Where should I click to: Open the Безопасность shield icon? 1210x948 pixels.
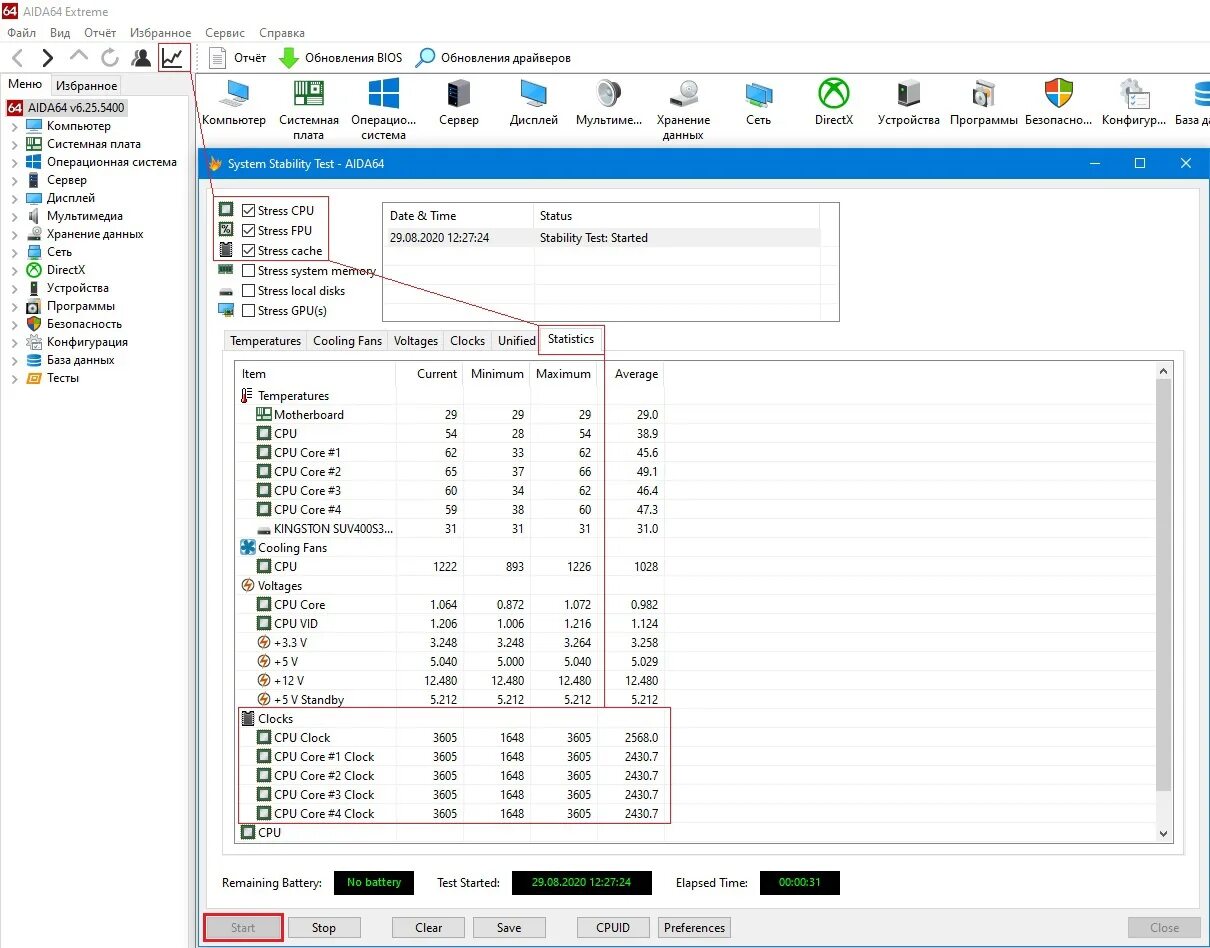coord(1059,103)
